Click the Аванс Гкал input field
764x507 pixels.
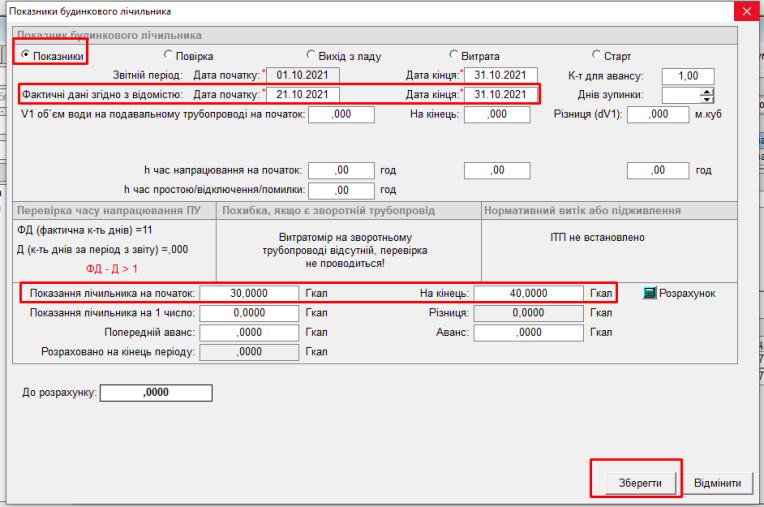pos(528,333)
